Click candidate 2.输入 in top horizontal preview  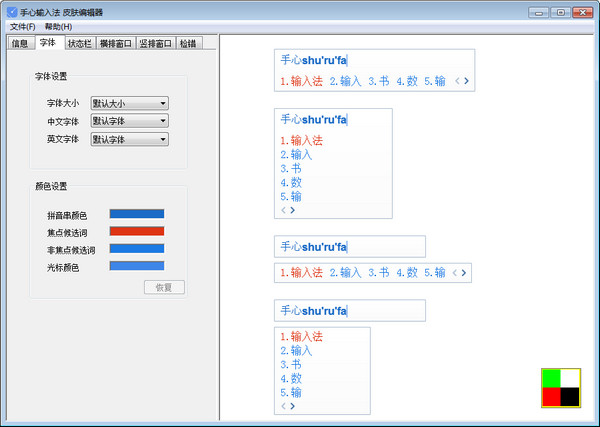346,81
